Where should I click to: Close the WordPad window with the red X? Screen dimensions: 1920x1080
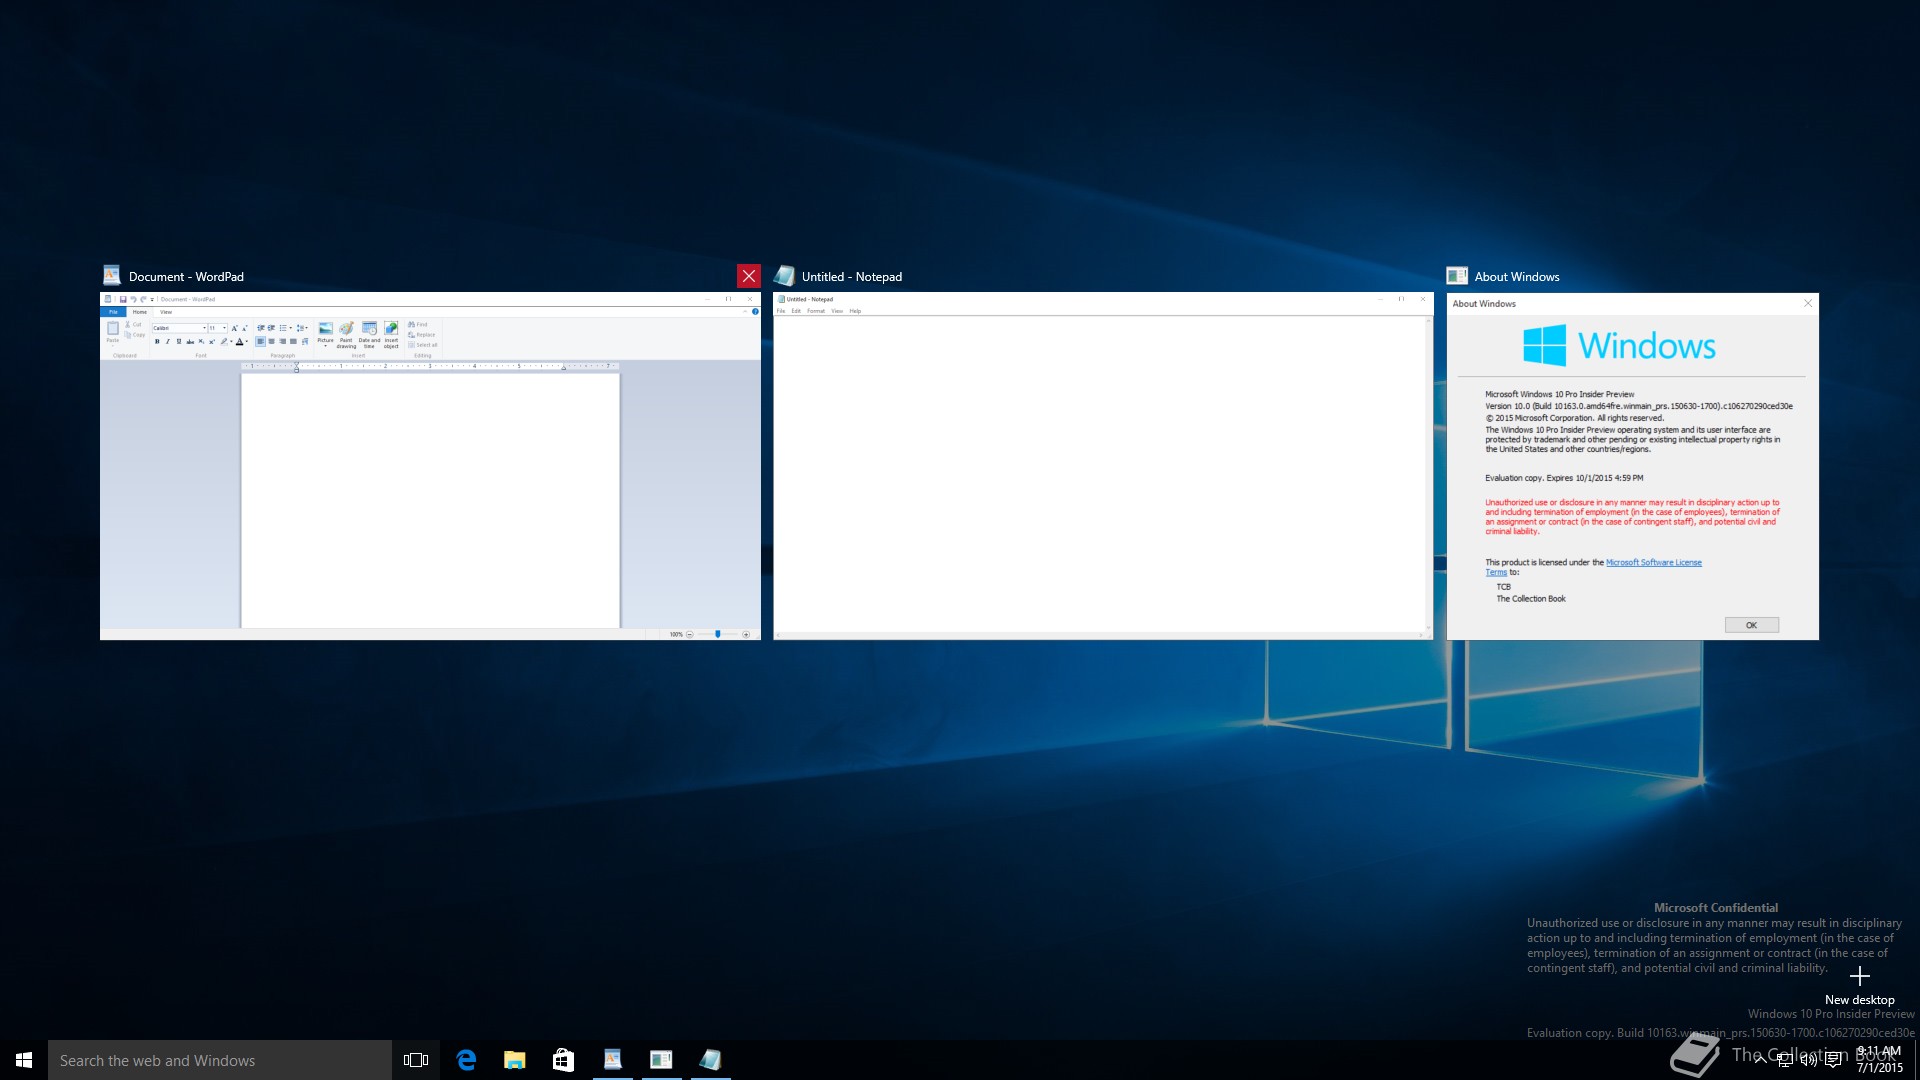[x=748, y=276]
